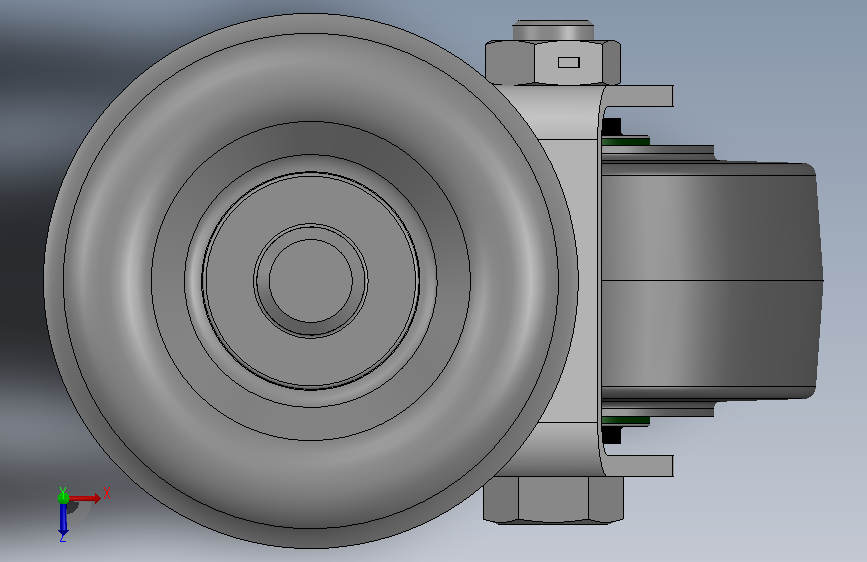This screenshot has height=562, width=867.
Task: Select the central hub cap circle of the front wheel
Action: 310,280
